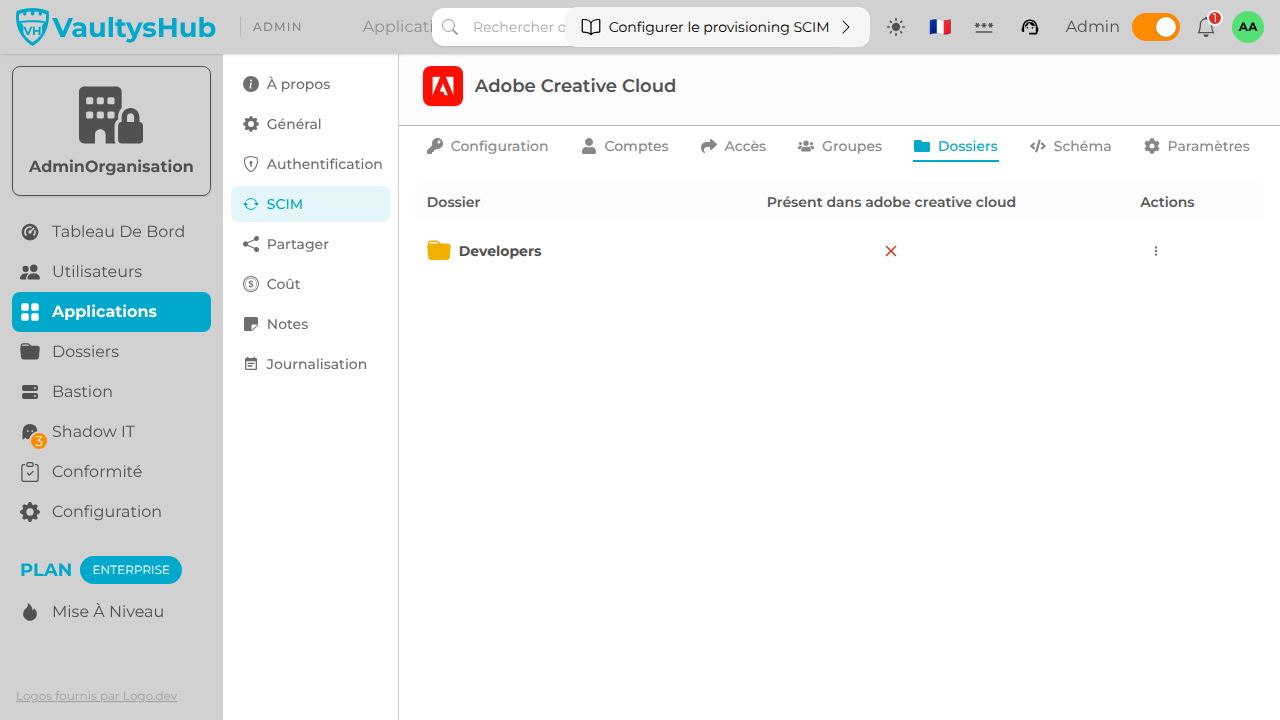Open notifications bell
The width and height of the screenshot is (1280, 720).
click(1206, 27)
